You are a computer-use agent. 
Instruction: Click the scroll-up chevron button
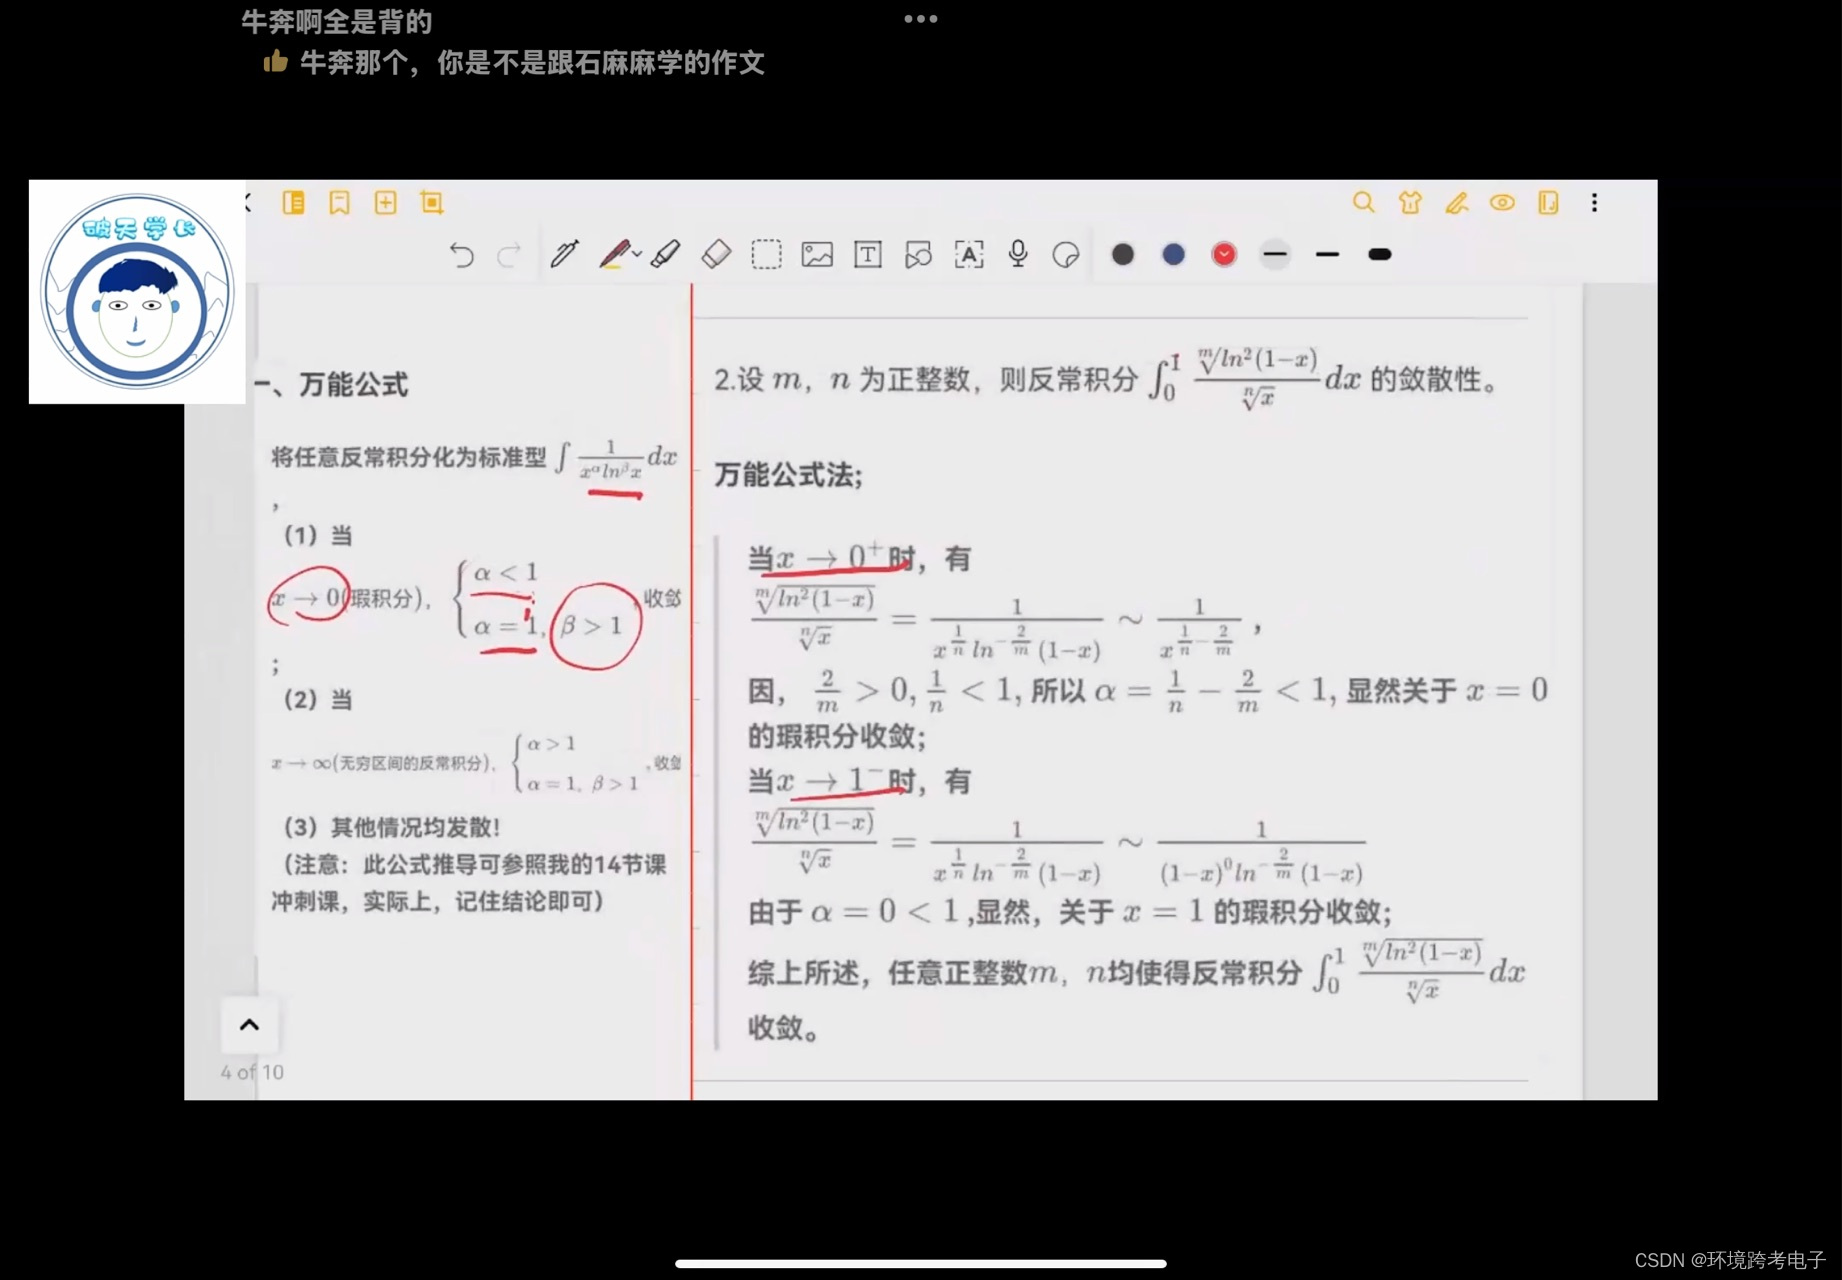point(249,1024)
